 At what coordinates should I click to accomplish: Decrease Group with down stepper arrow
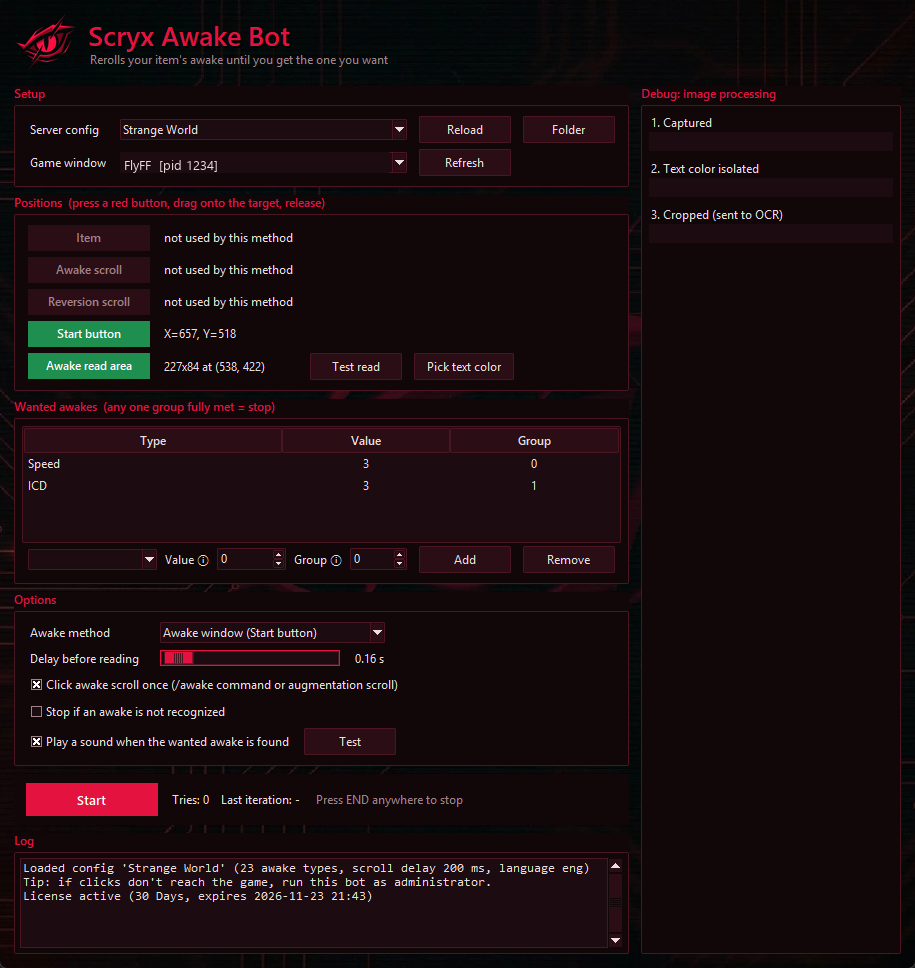[x=399, y=564]
